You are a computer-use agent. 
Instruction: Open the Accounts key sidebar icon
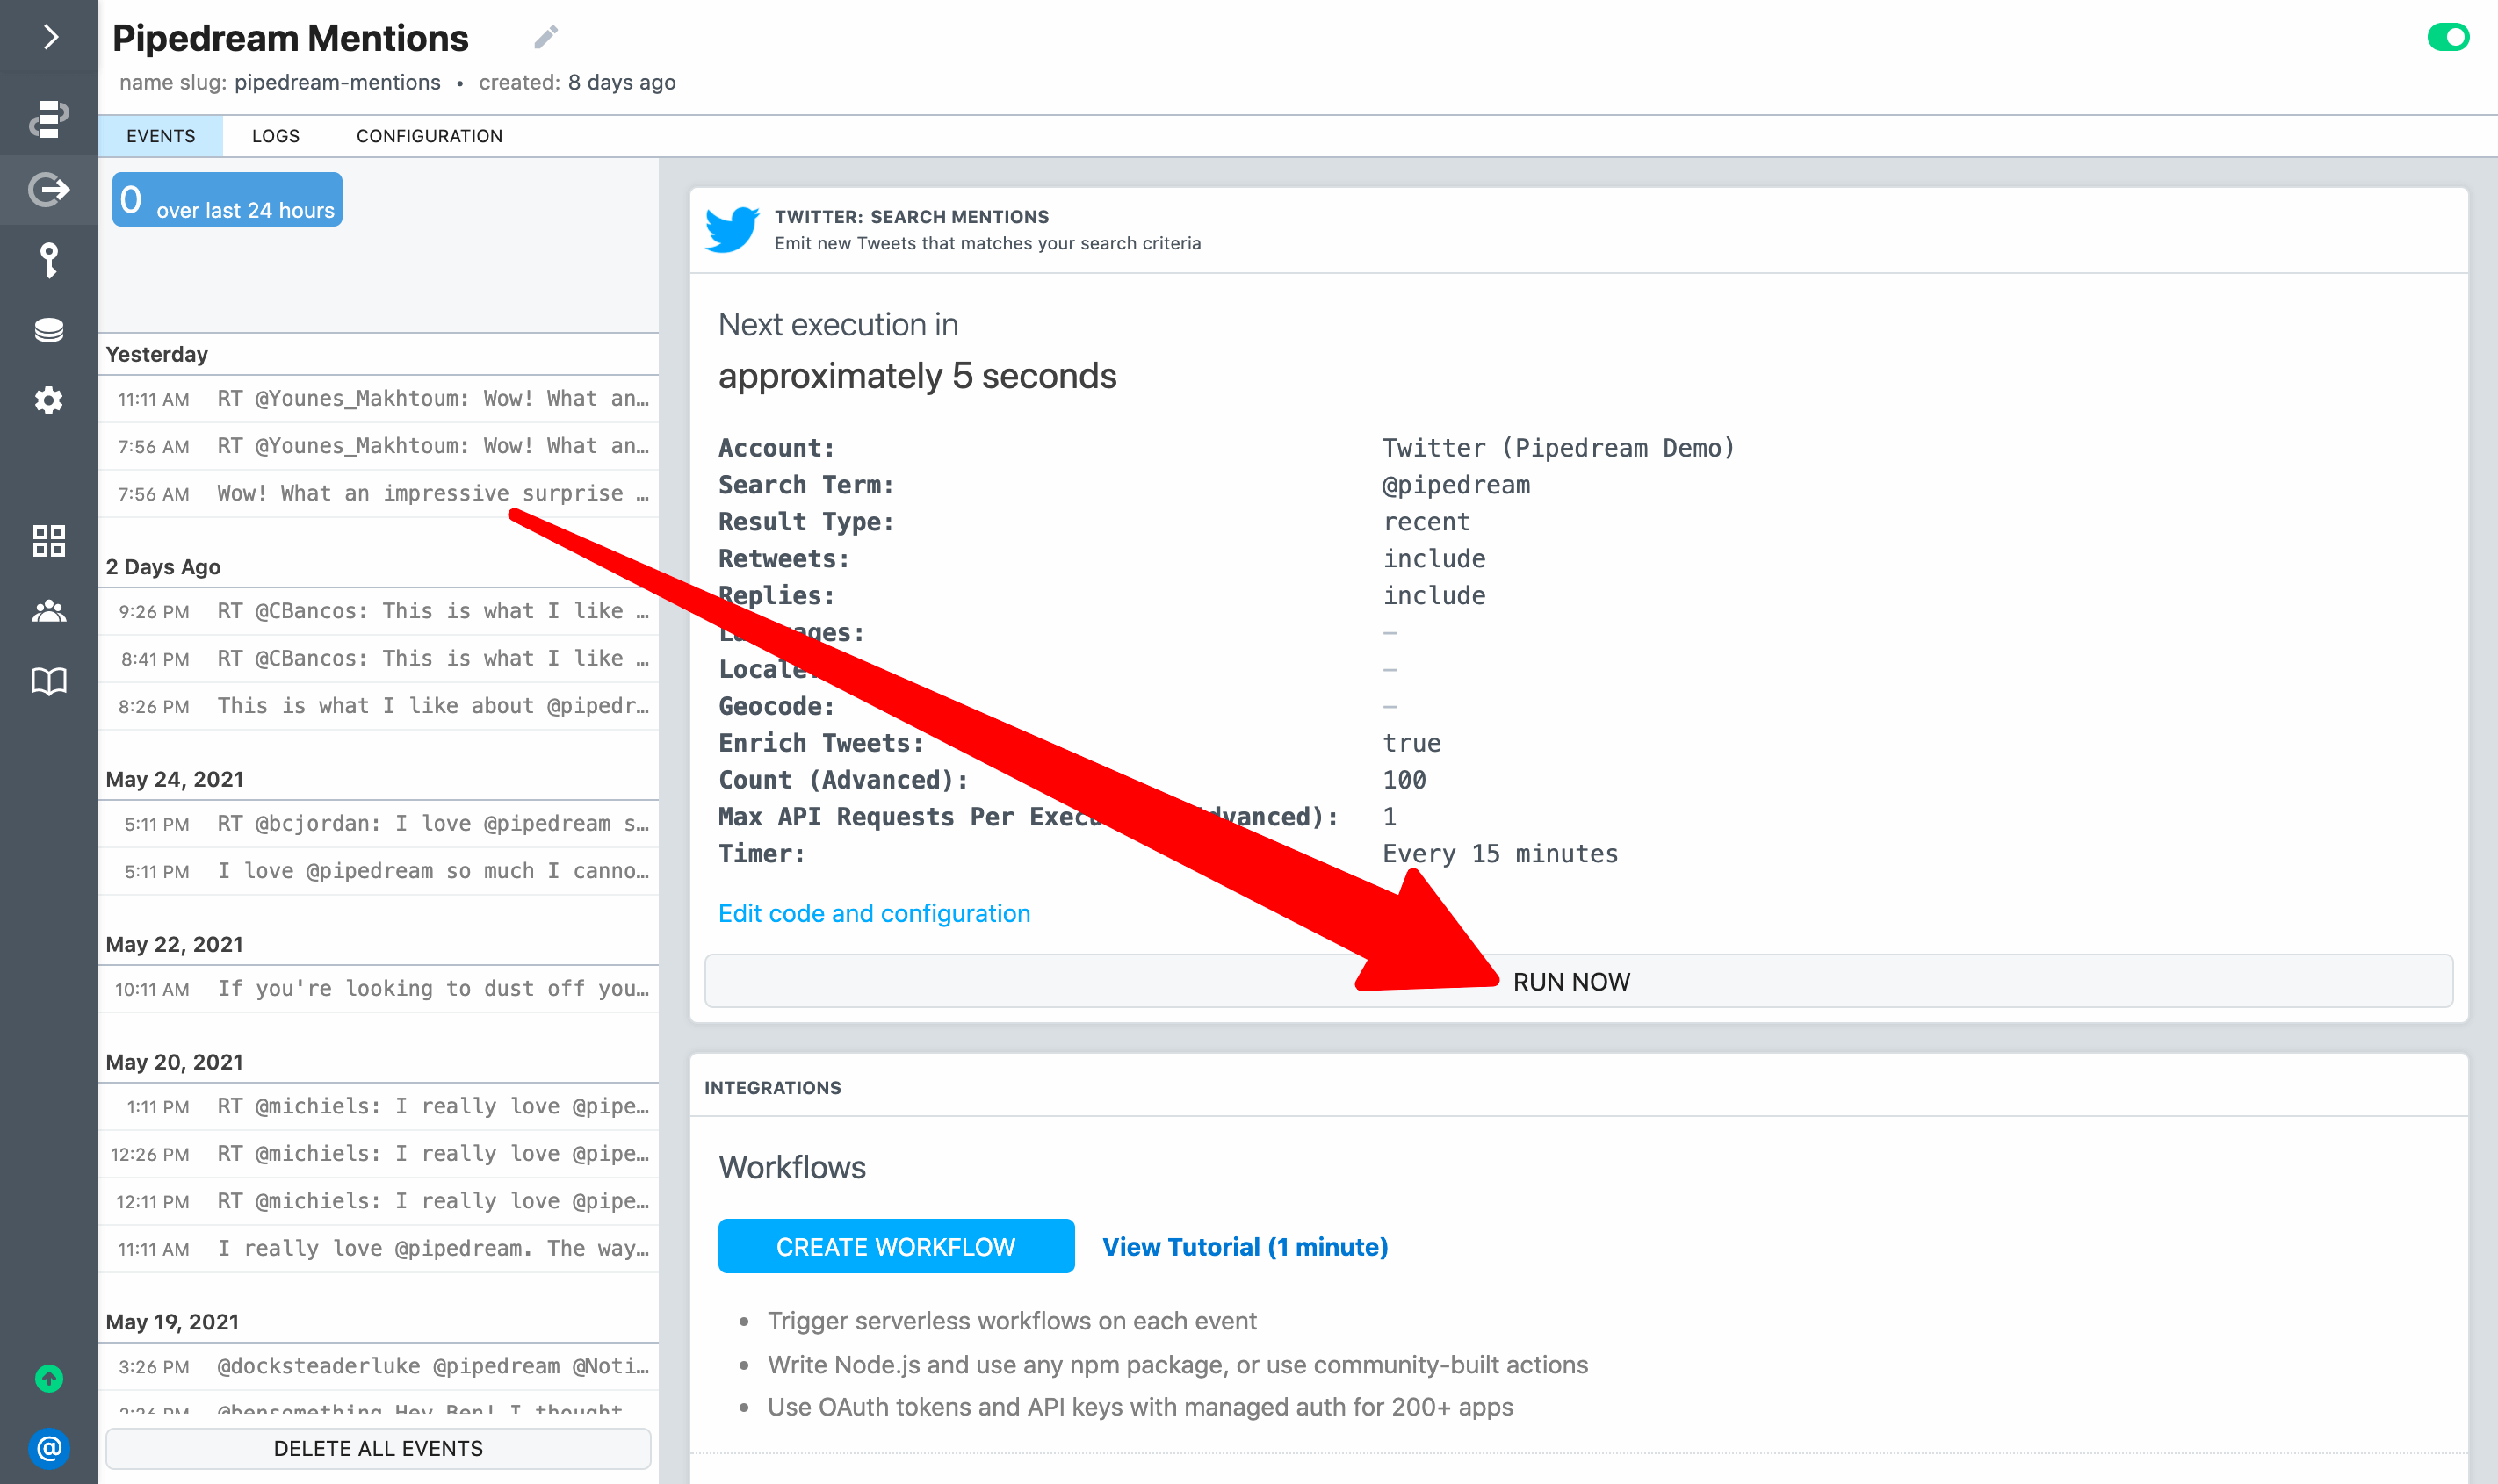pos(48,259)
